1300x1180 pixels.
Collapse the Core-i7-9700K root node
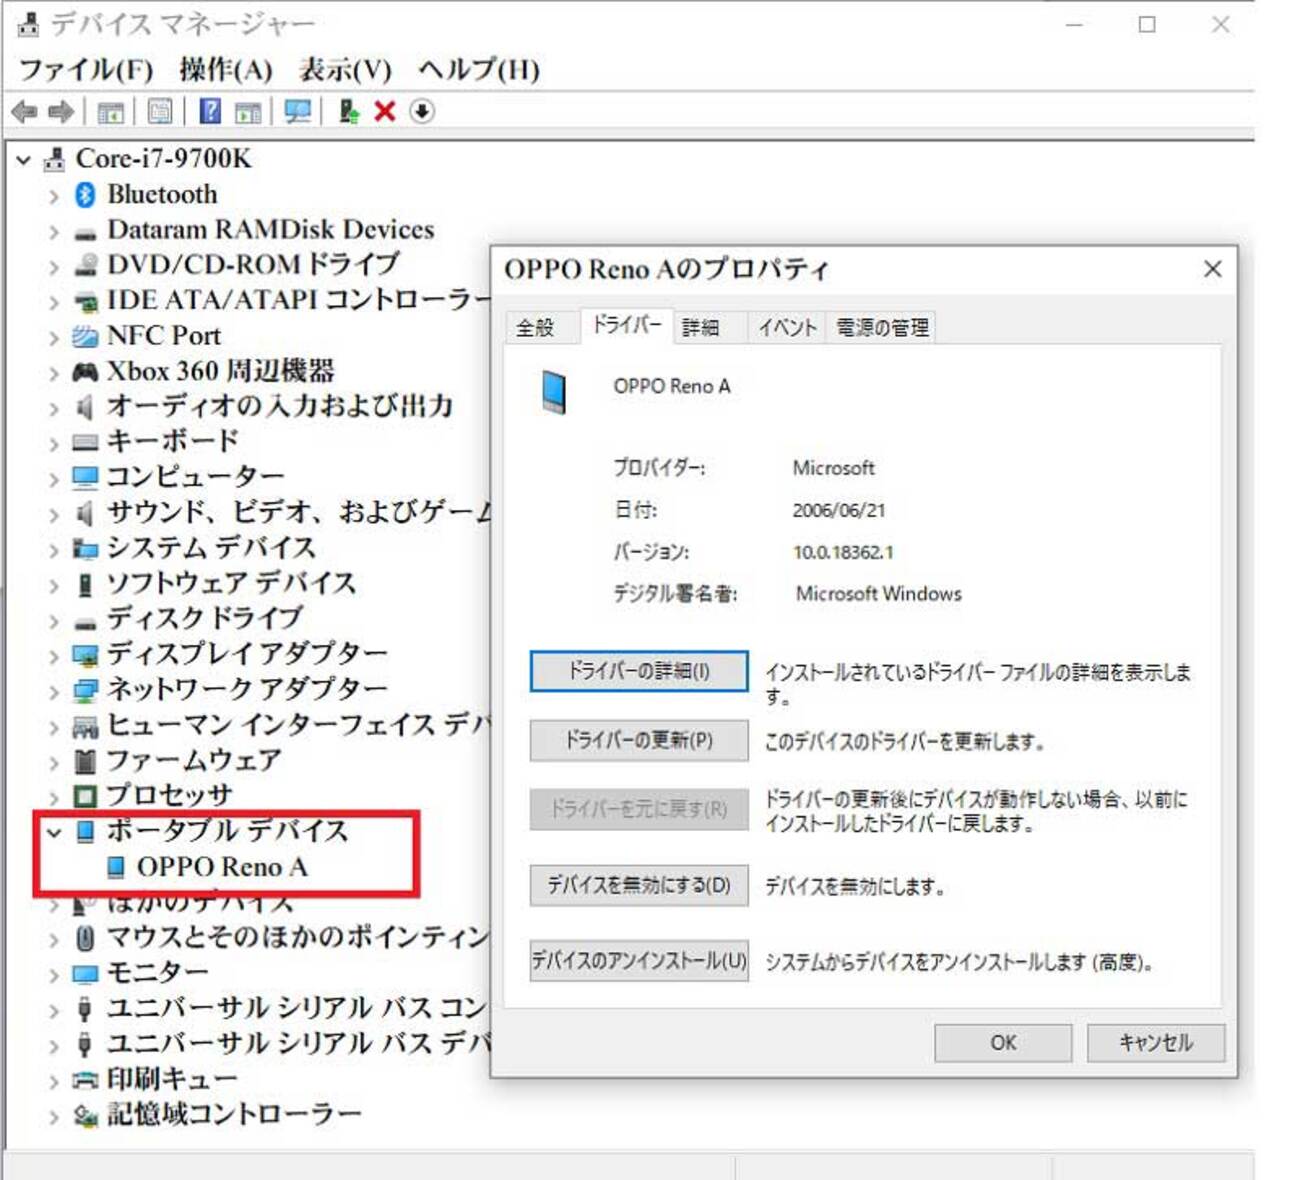click(24, 160)
